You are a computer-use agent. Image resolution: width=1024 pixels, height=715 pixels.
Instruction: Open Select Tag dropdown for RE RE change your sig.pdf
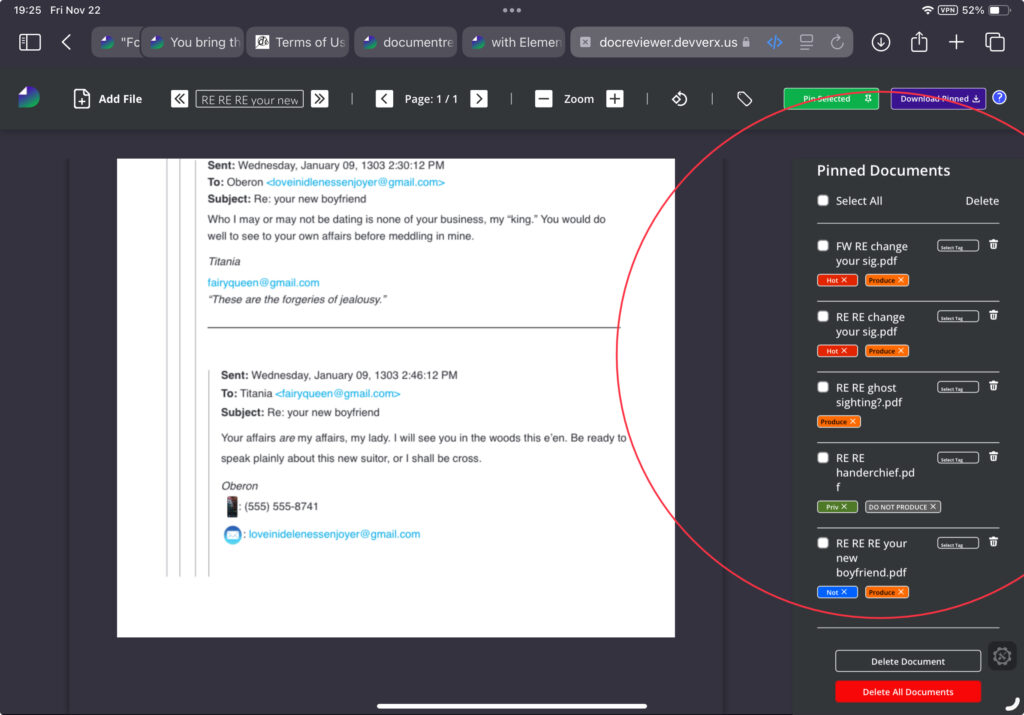pos(957,317)
